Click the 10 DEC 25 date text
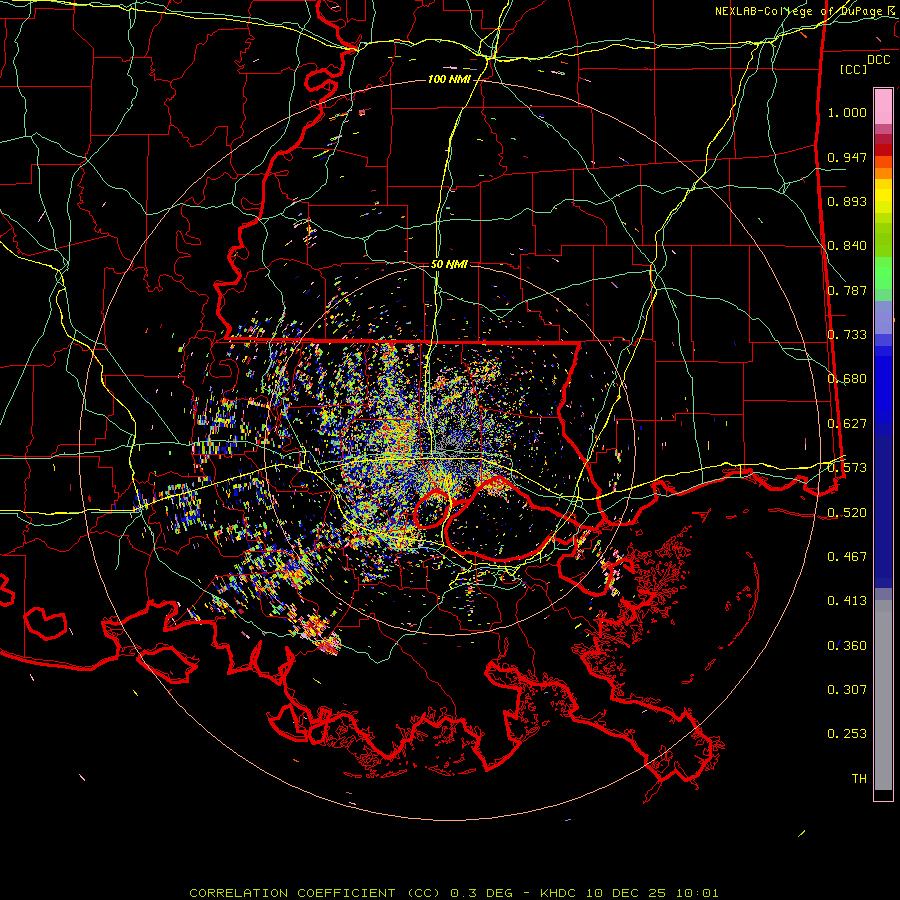Viewport: 900px width, 900px height. (626, 893)
